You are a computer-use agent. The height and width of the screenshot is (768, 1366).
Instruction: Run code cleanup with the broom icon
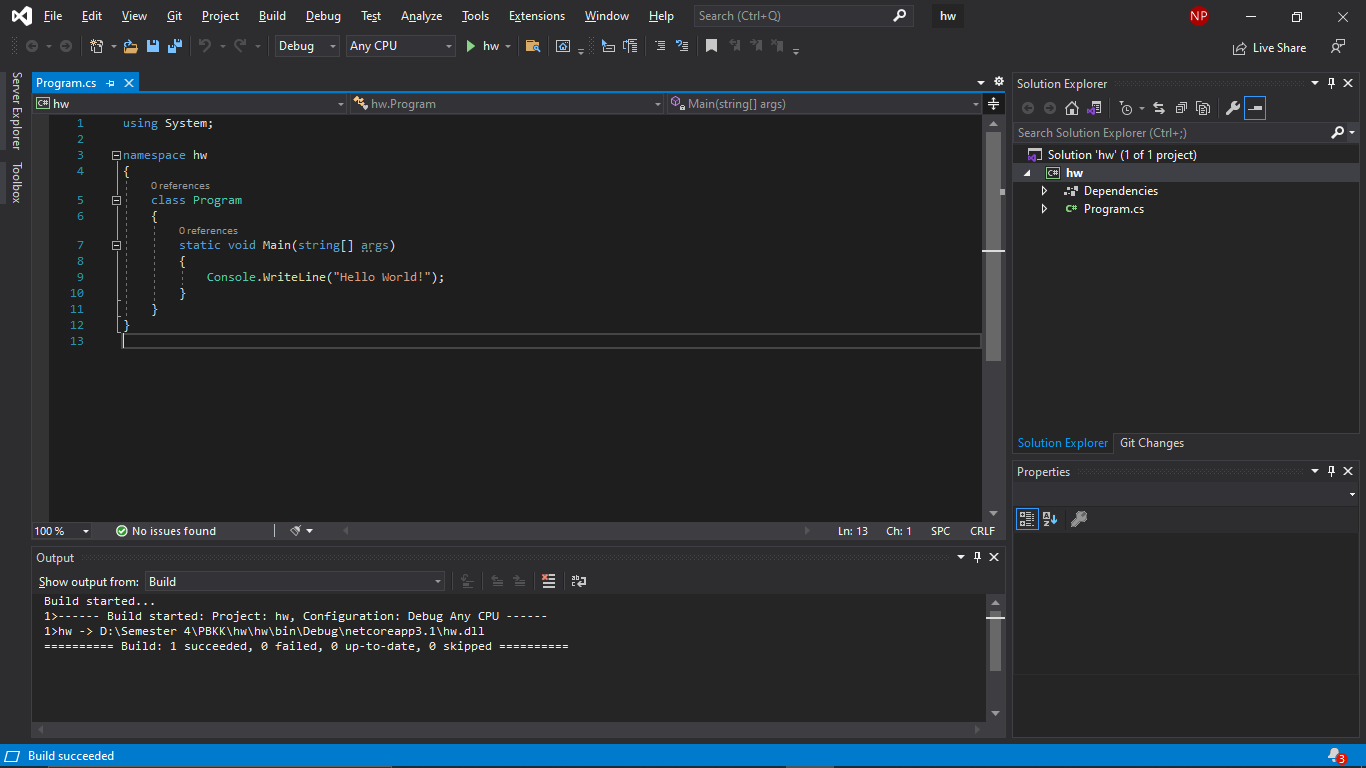pos(296,531)
